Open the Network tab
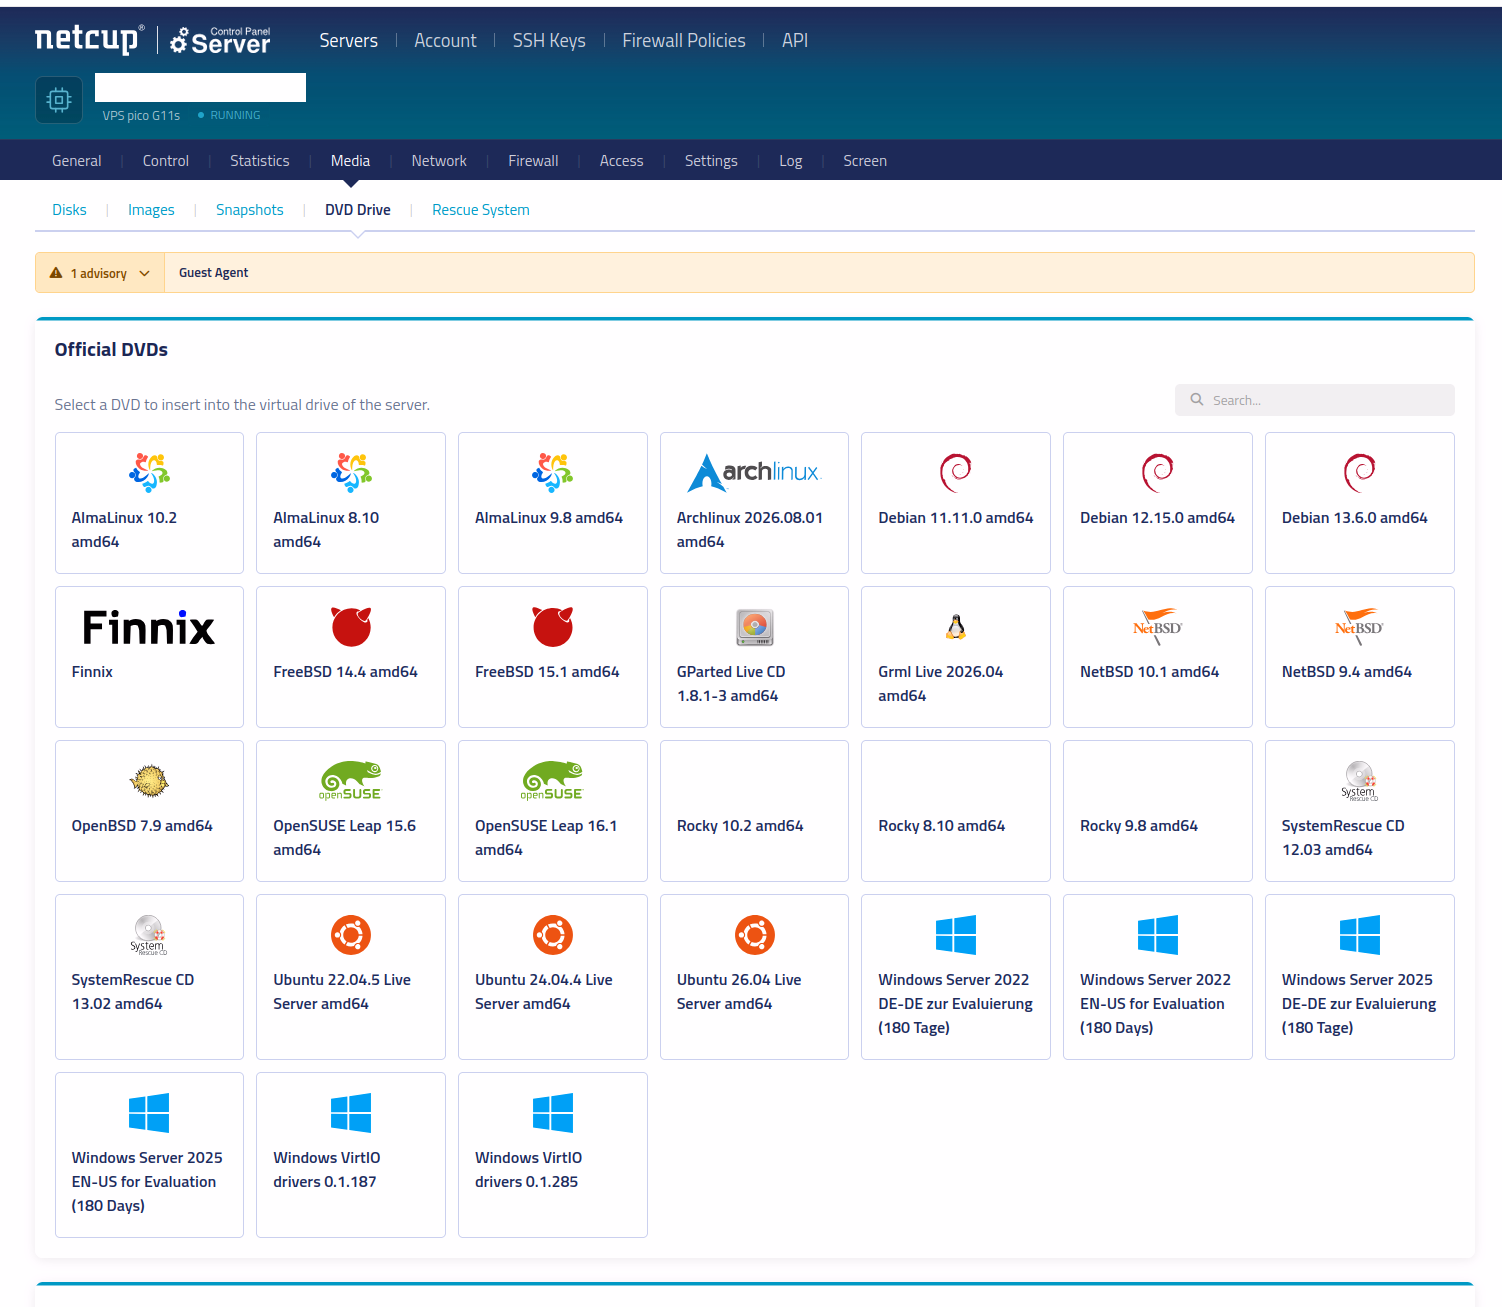1502x1307 pixels. [x=439, y=161]
